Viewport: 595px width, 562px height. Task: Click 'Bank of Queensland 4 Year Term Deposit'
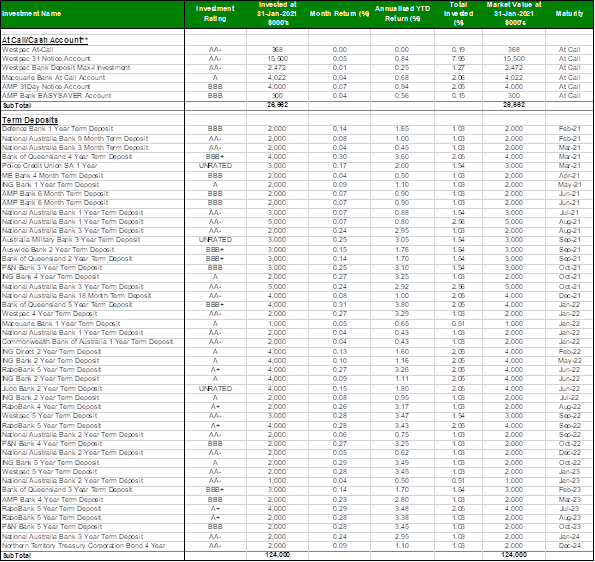pyautogui.click(x=67, y=157)
